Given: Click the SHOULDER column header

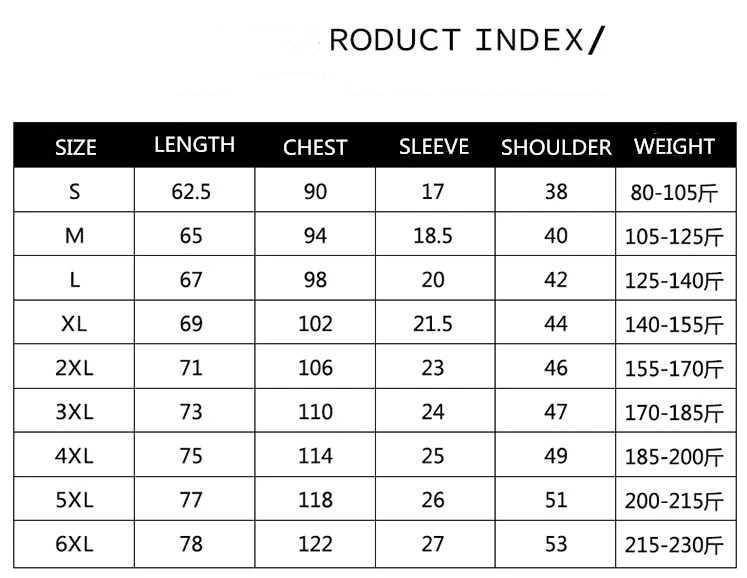Looking at the screenshot, I should [556, 147].
